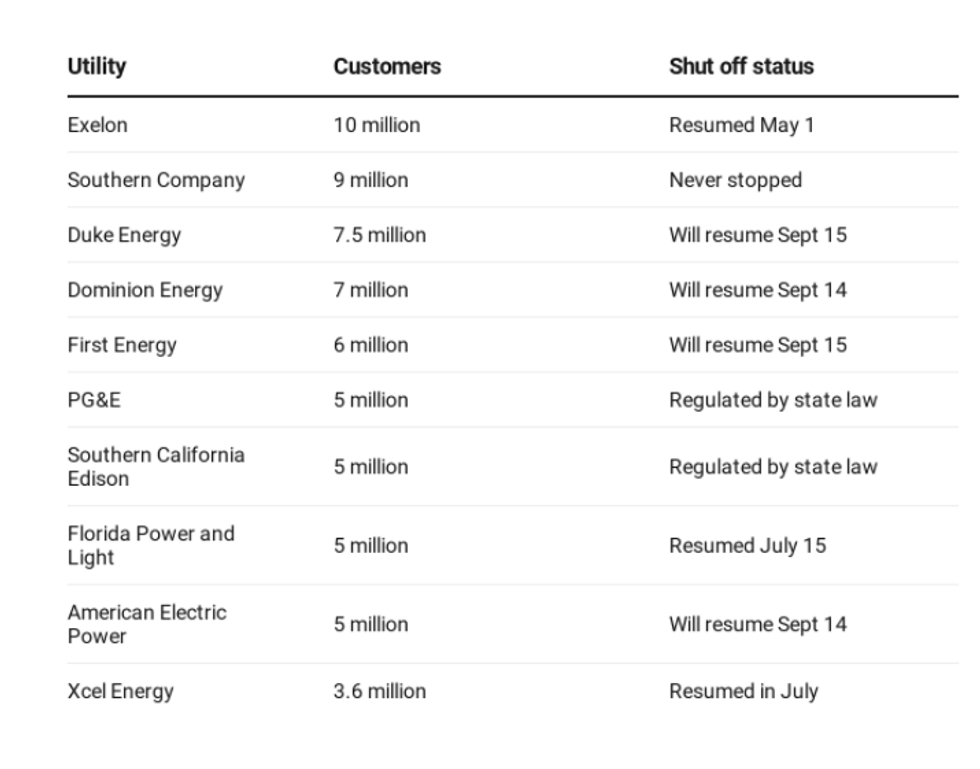This screenshot has width=980, height=769.
Task: Click the 3.6 million customers value
Action: (x=380, y=692)
